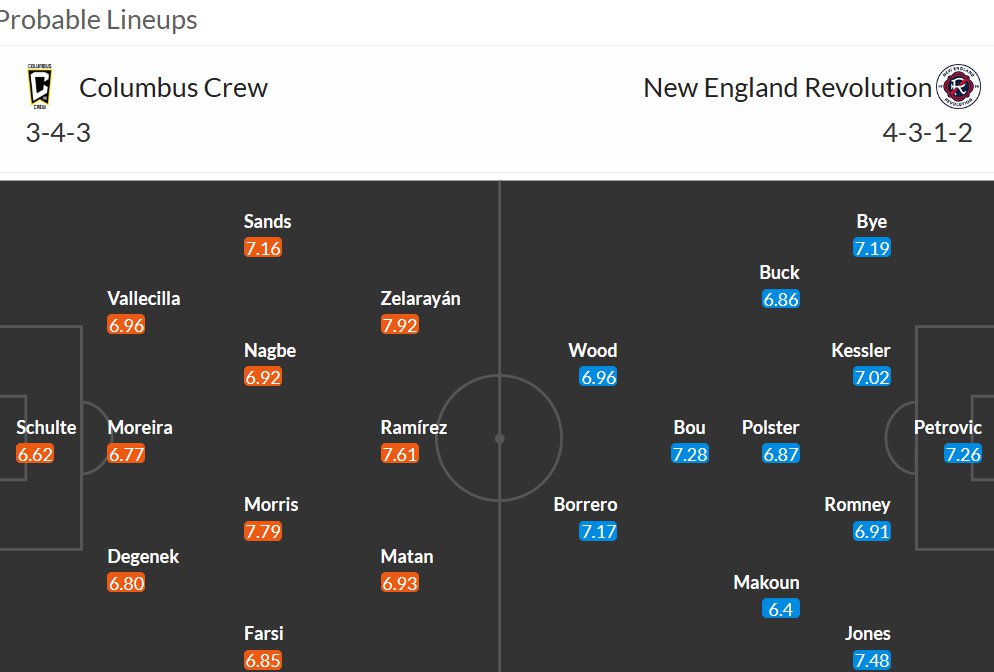Select Morris's 7.79 rating badge
Screen dimensions: 994x672
(x=263, y=531)
